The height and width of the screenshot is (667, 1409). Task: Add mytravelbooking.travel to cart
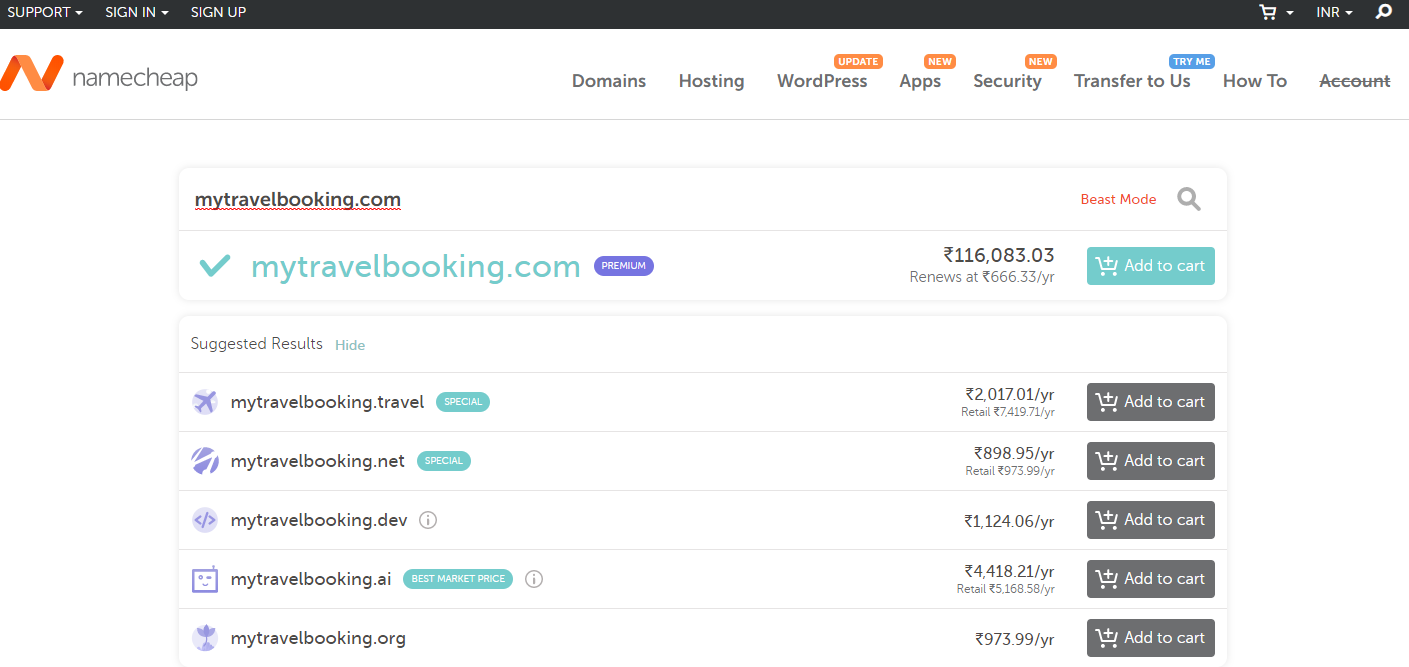[1151, 402]
